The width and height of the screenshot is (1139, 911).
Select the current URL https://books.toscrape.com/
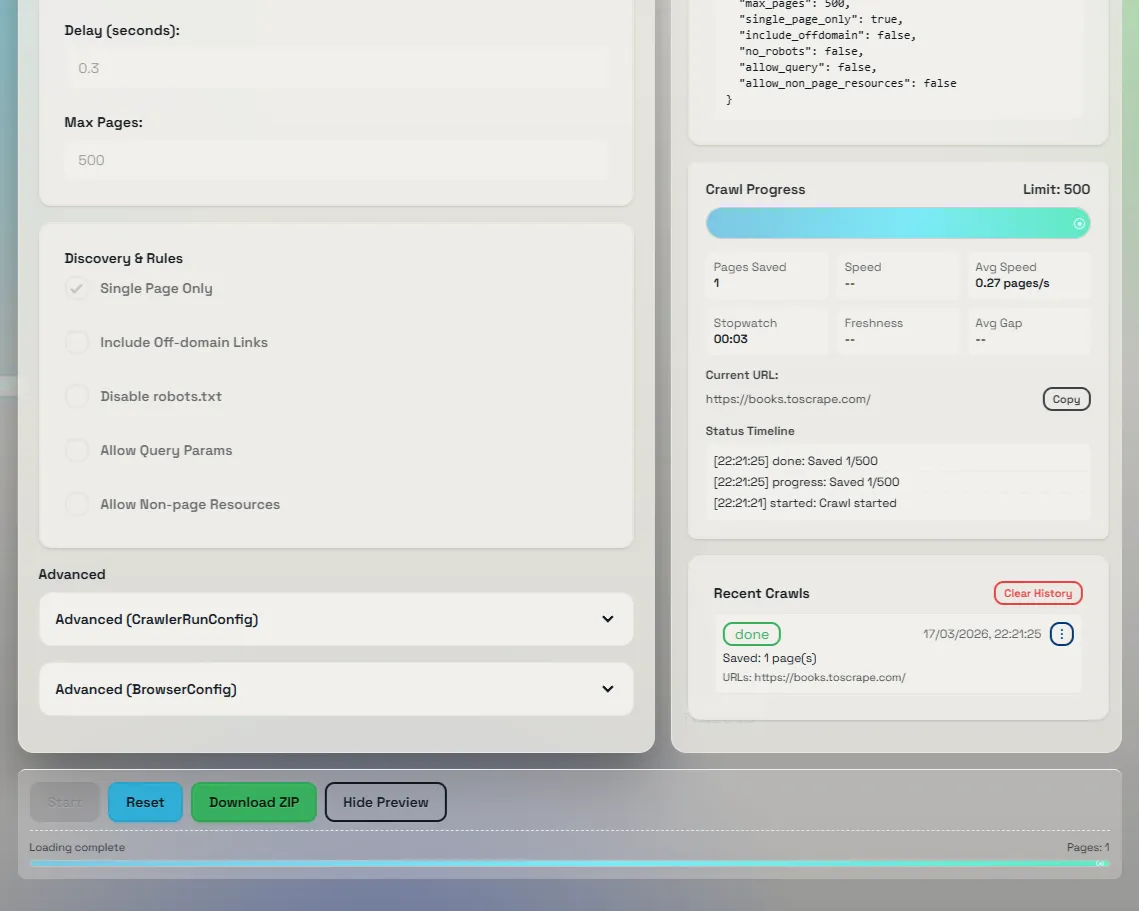pos(788,399)
